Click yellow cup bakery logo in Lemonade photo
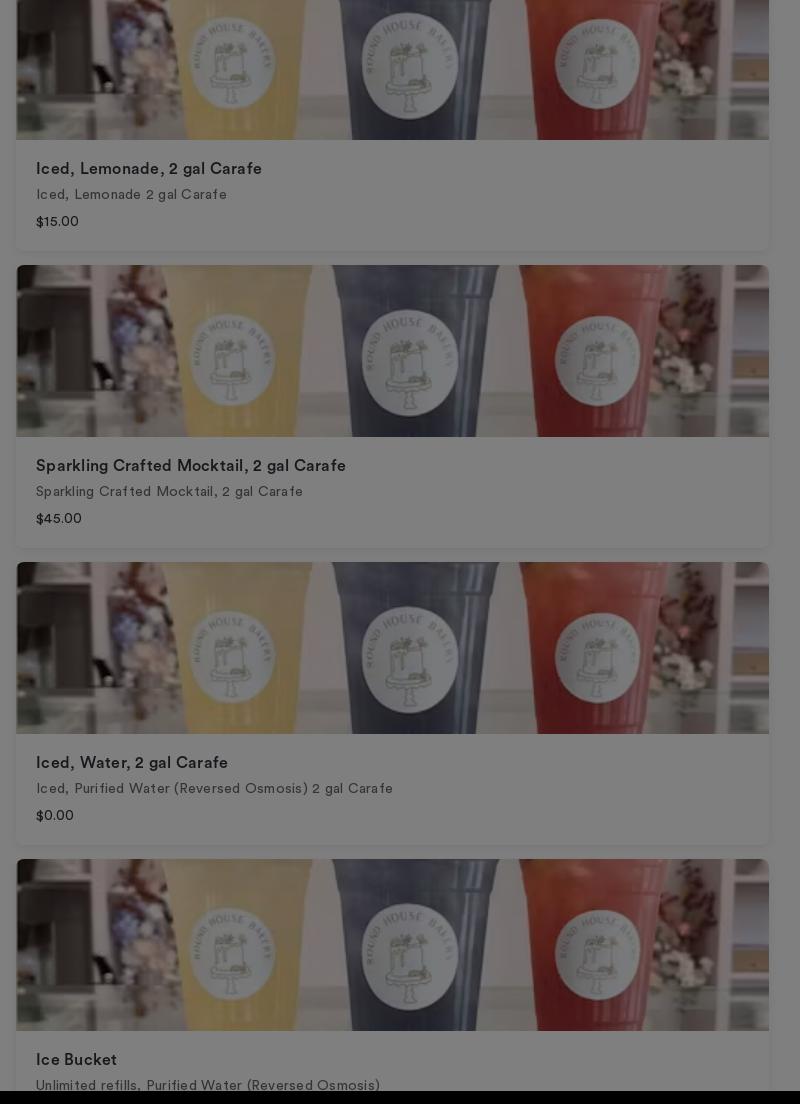Image resolution: width=800 pixels, height=1104 pixels. click(231, 63)
